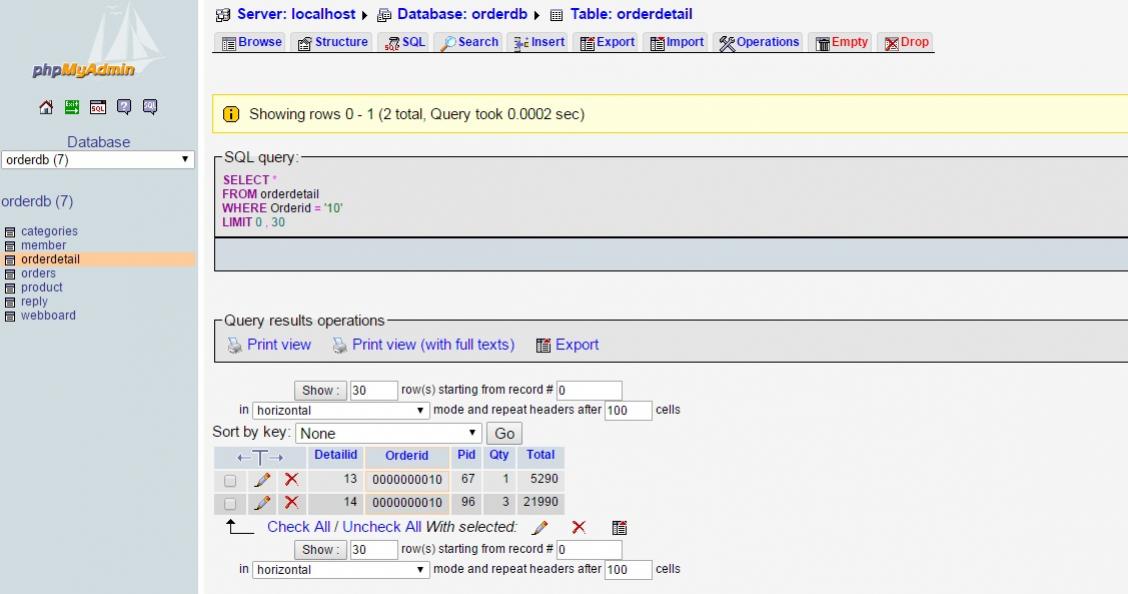
Task: Open the Operations tab
Action: point(759,42)
